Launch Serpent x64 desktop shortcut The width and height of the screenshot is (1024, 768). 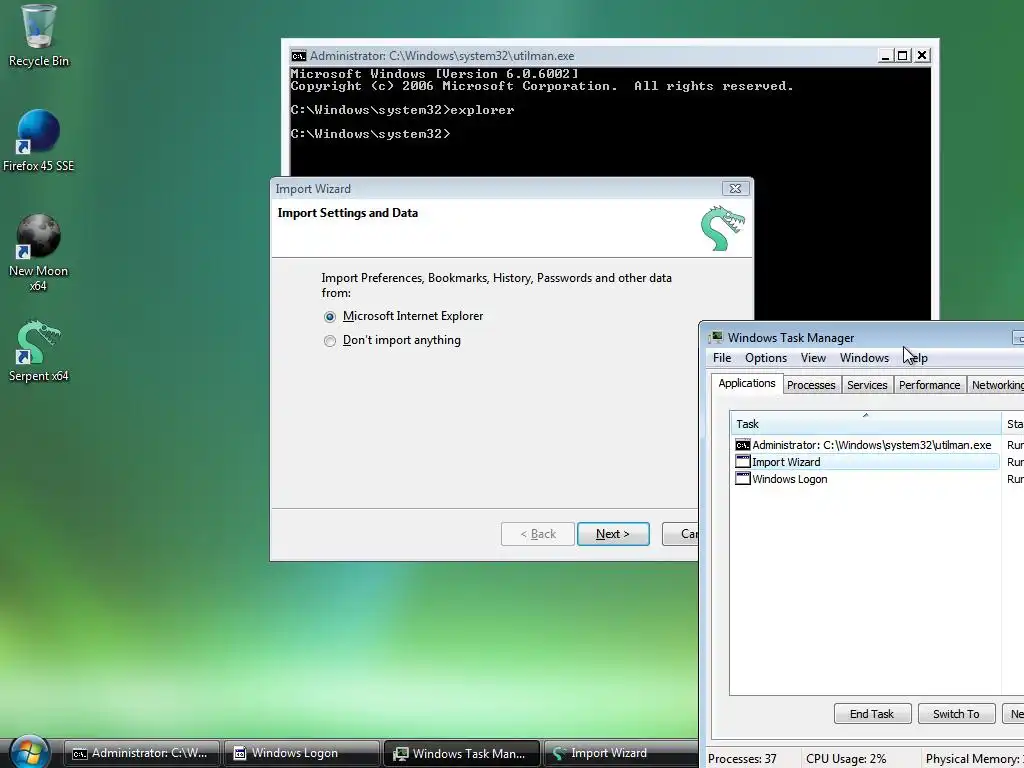coord(38,351)
